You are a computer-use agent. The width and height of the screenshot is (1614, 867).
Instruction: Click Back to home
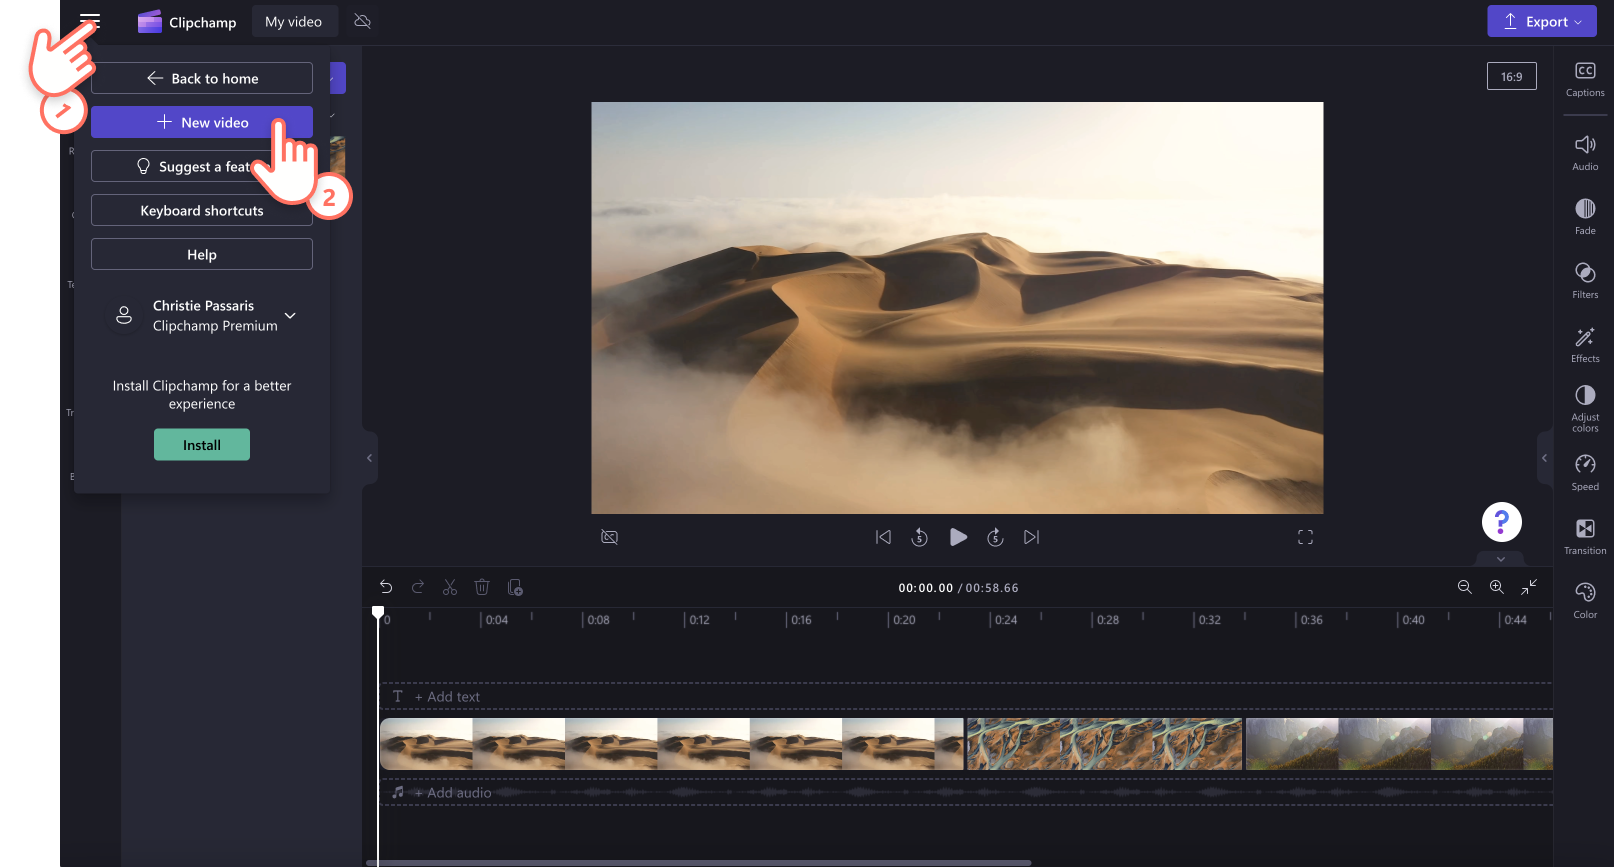coord(202,78)
